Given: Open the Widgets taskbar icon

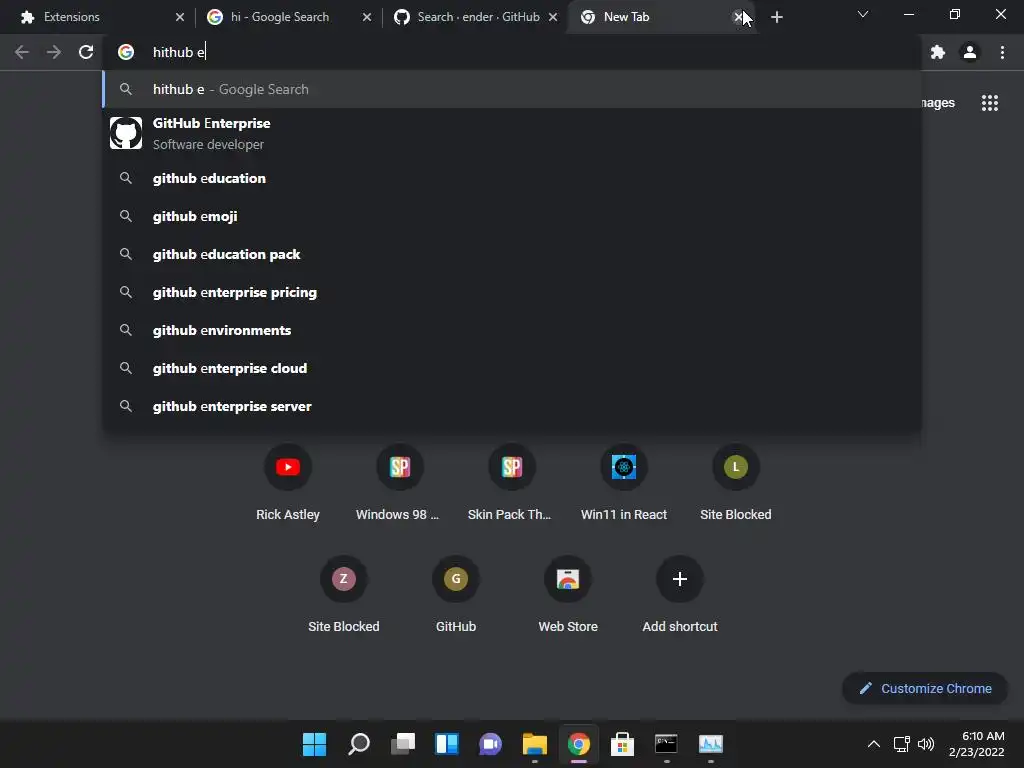Looking at the screenshot, I should coord(447,744).
